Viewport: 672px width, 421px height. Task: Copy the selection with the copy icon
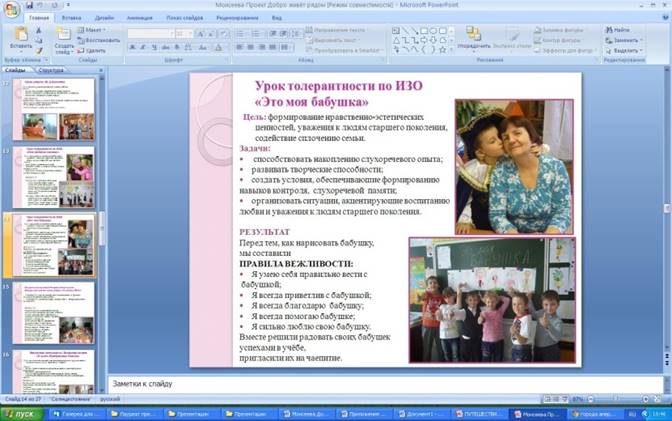pos(39,40)
